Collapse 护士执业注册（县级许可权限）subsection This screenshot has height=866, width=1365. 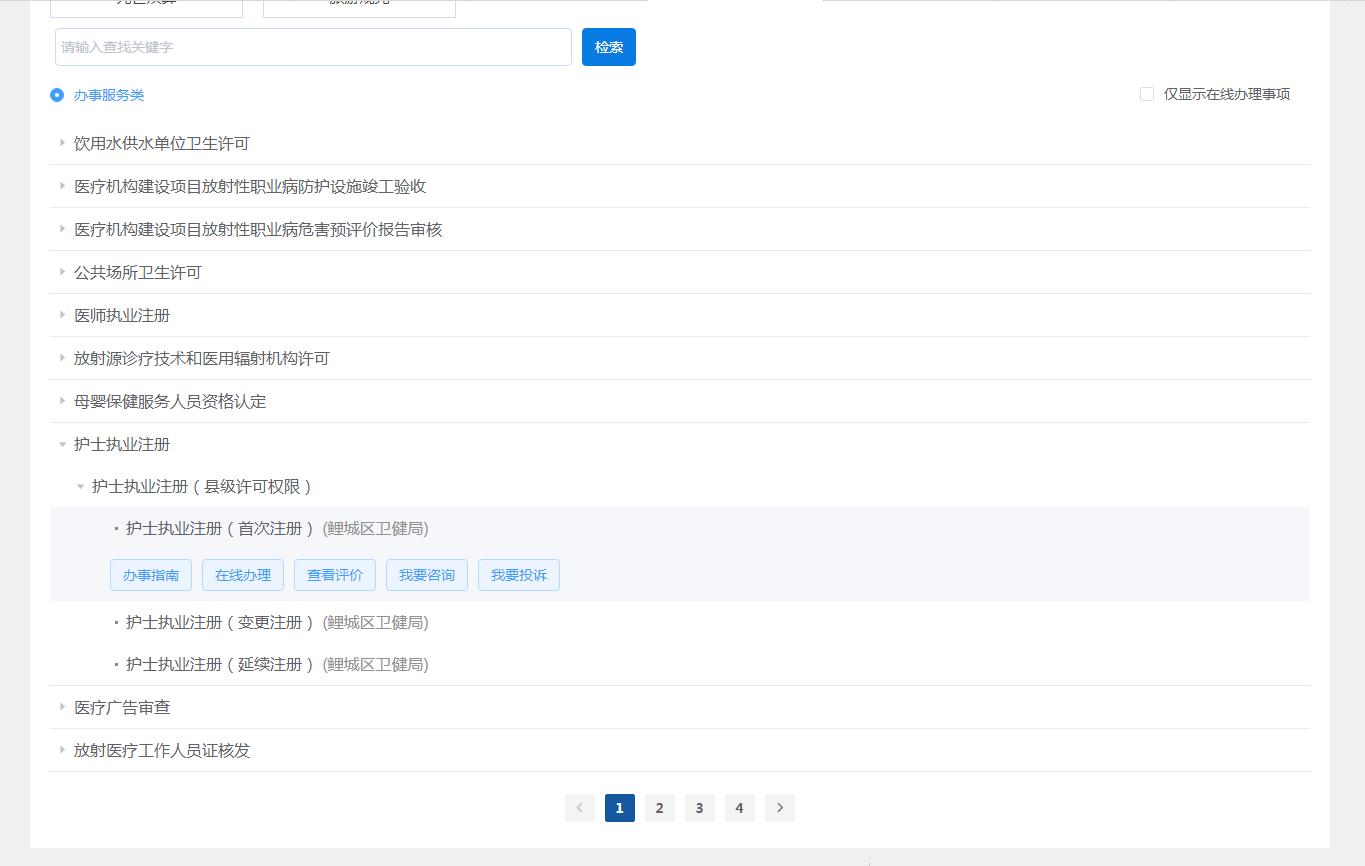pos(81,487)
